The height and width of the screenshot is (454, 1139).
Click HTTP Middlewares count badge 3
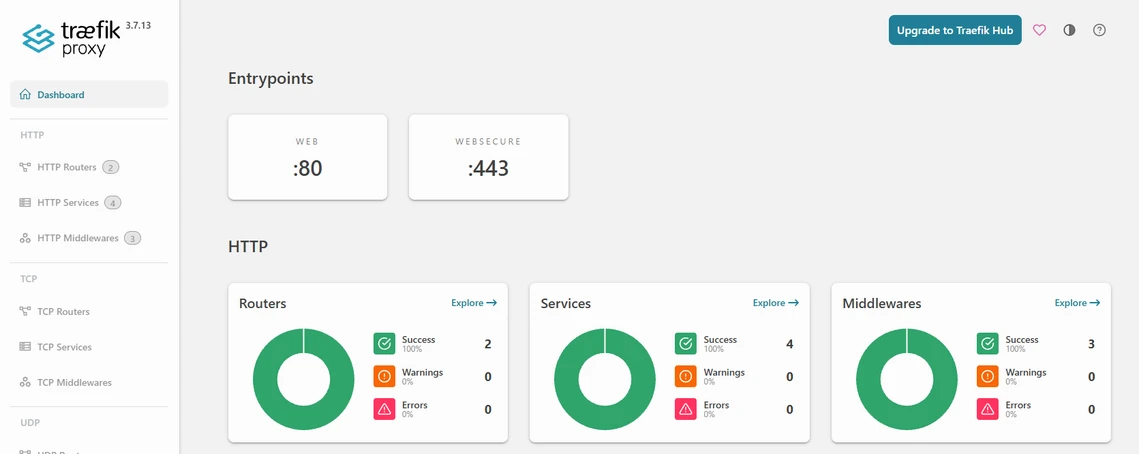coord(132,238)
